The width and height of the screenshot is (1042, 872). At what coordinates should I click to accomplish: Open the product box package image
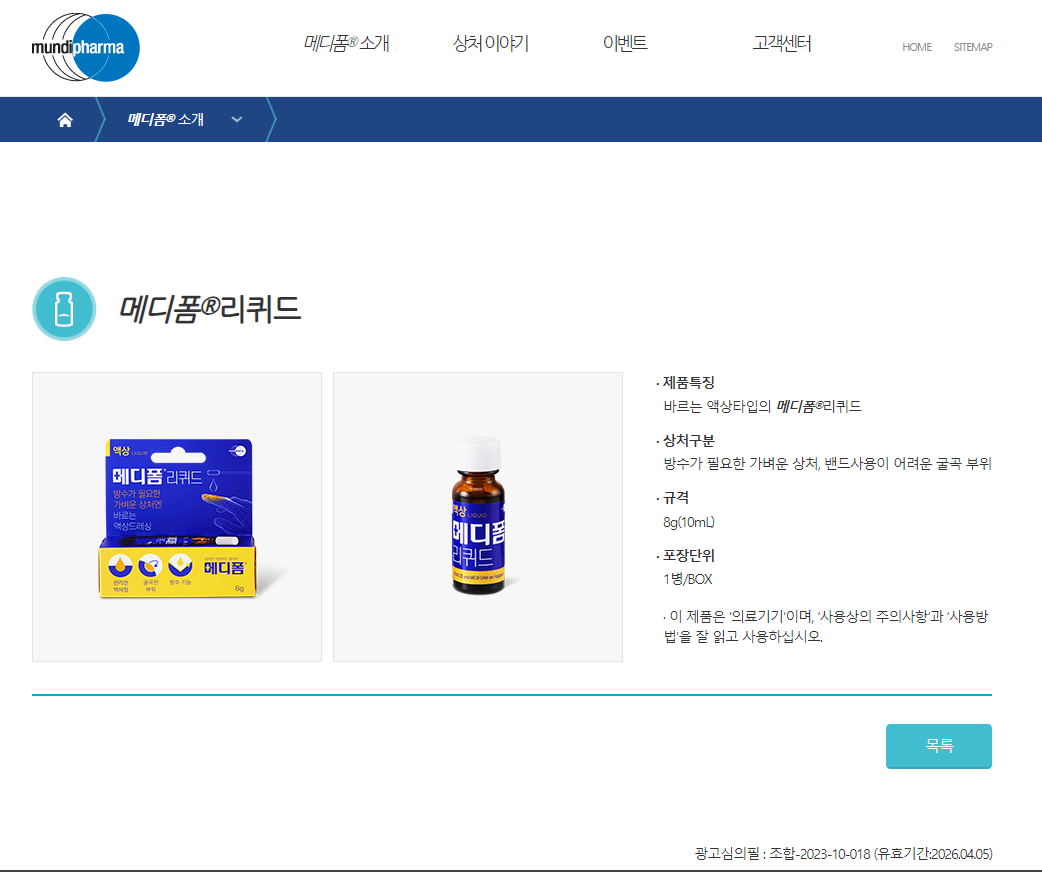point(177,517)
